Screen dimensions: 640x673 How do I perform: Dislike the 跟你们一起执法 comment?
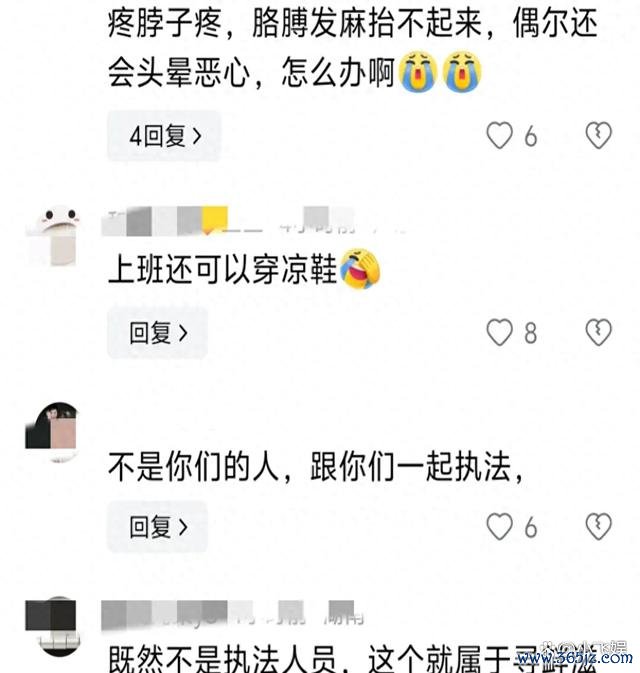tap(598, 526)
